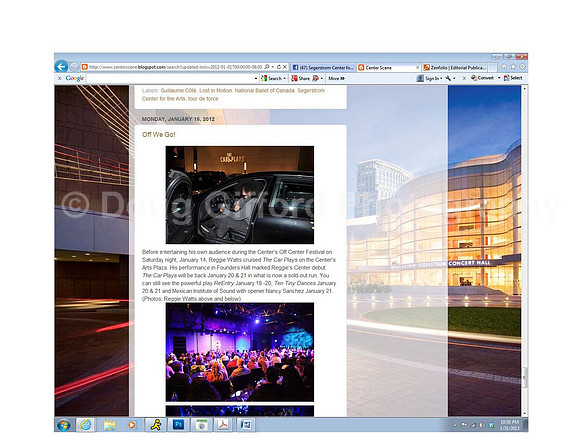This screenshot has height=448, width=580.
Task: Click Sign In on Google toolbar
Action: point(429,78)
